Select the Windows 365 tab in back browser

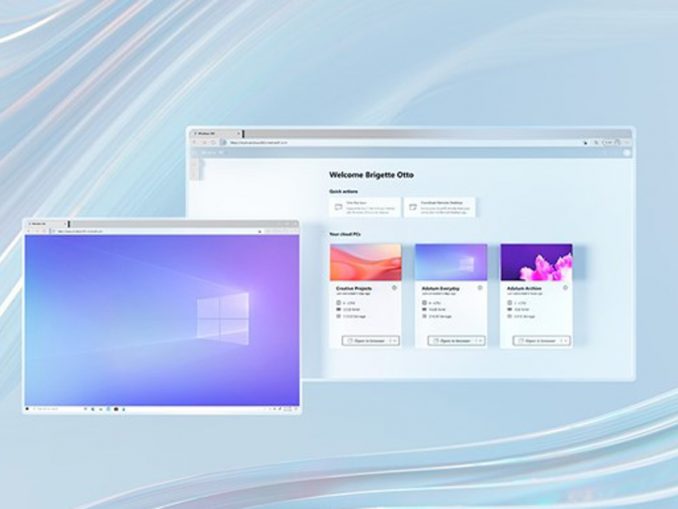click(x=215, y=134)
